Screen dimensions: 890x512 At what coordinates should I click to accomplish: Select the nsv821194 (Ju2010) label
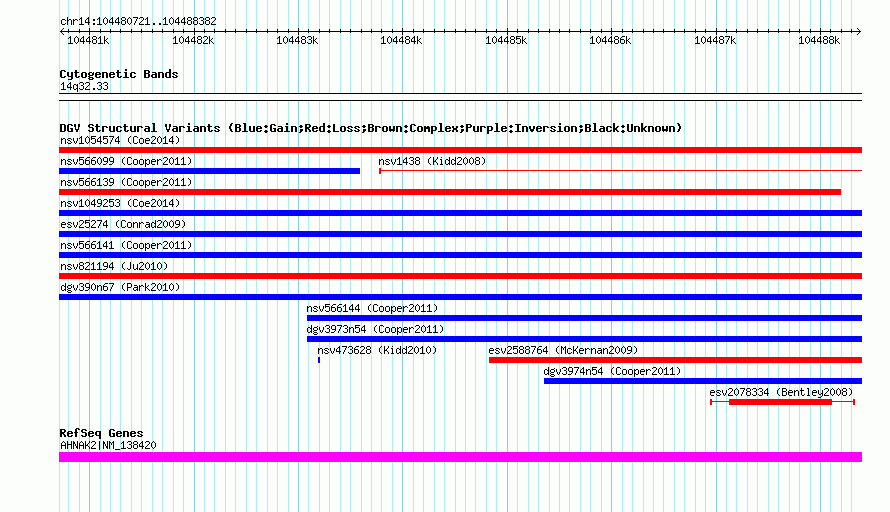coord(114,266)
